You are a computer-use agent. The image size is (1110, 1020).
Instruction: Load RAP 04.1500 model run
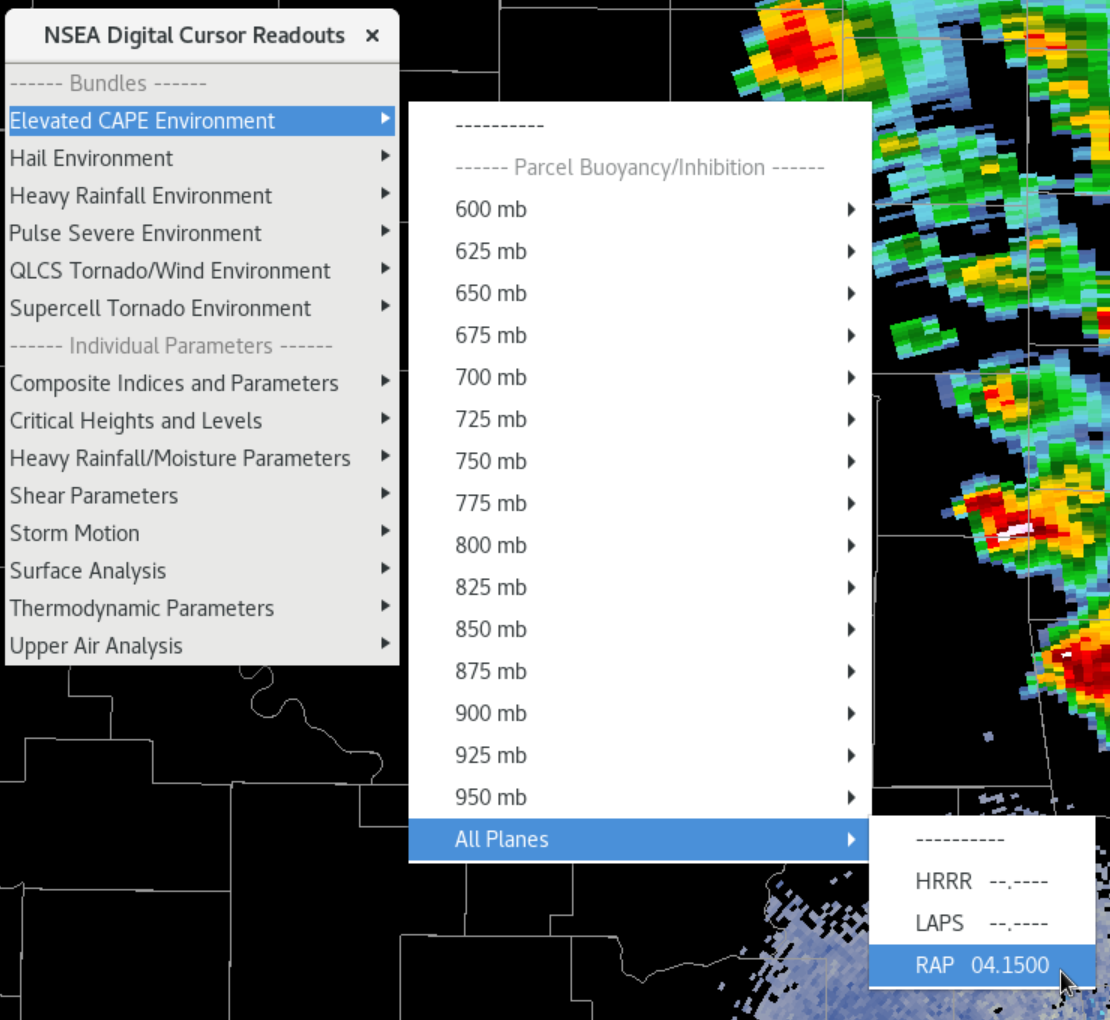point(982,965)
